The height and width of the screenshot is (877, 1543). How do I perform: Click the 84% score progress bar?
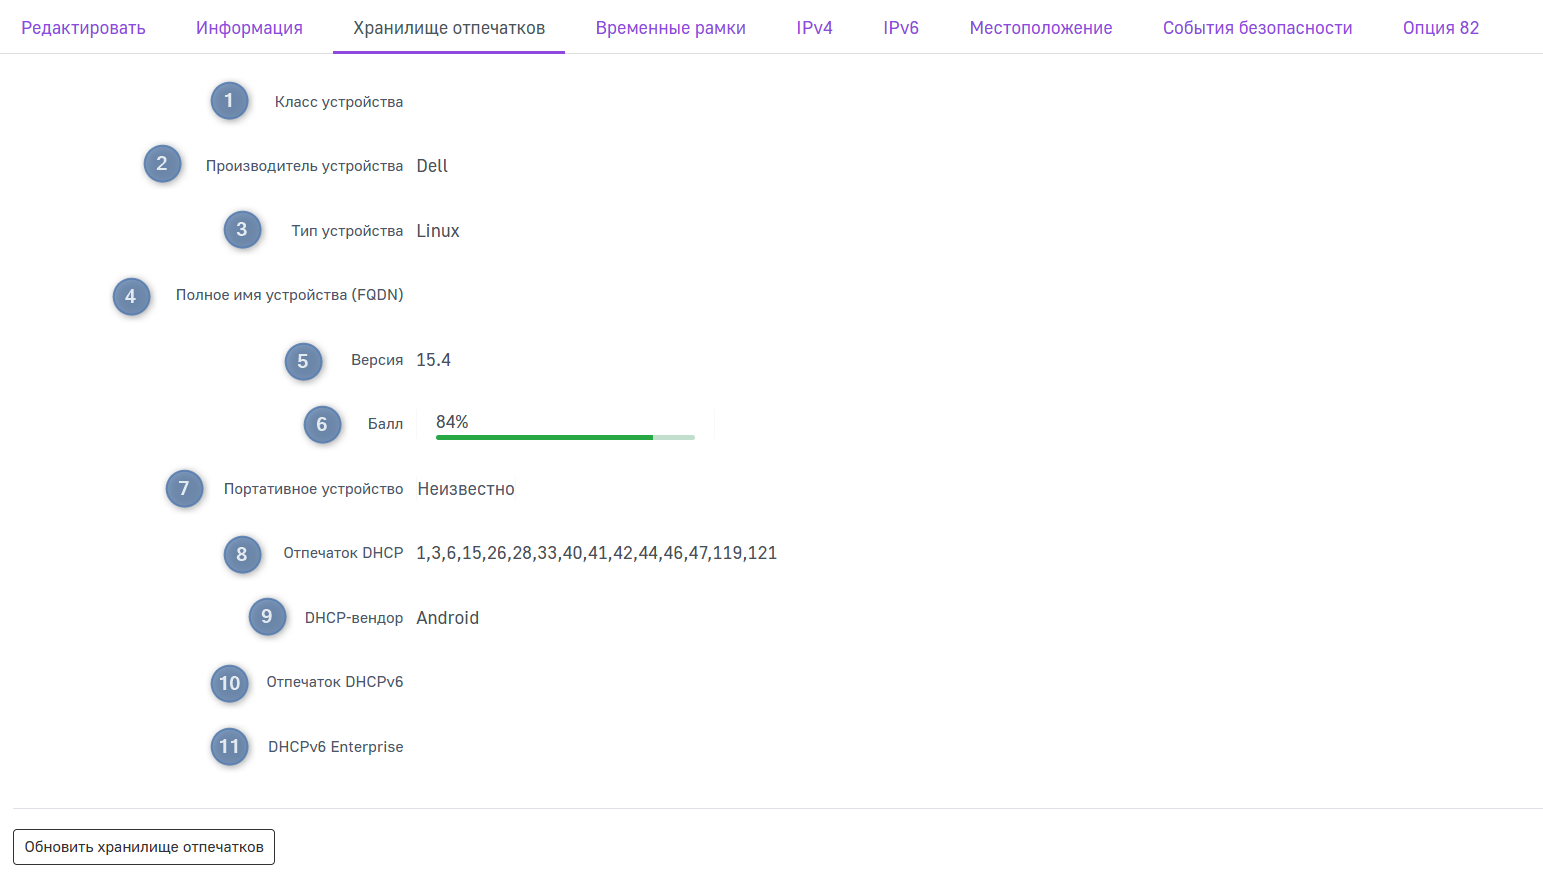(565, 437)
